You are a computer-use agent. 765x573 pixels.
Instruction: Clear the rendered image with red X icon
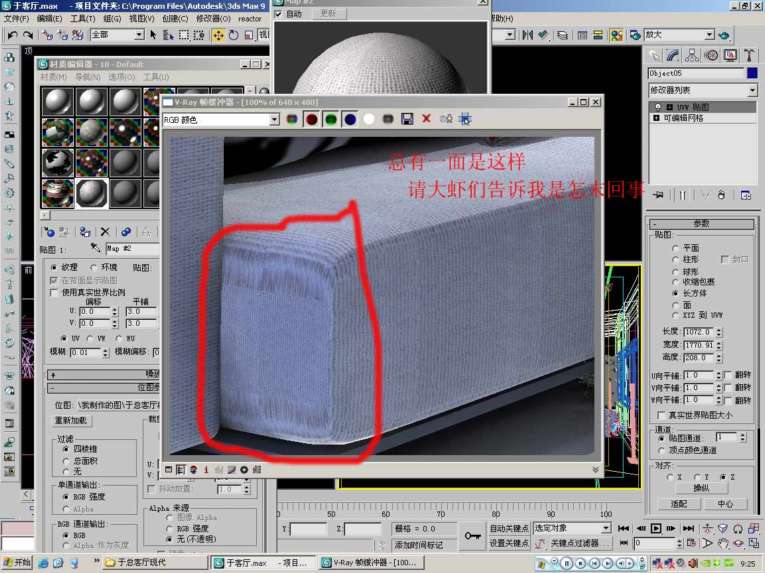(426, 119)
